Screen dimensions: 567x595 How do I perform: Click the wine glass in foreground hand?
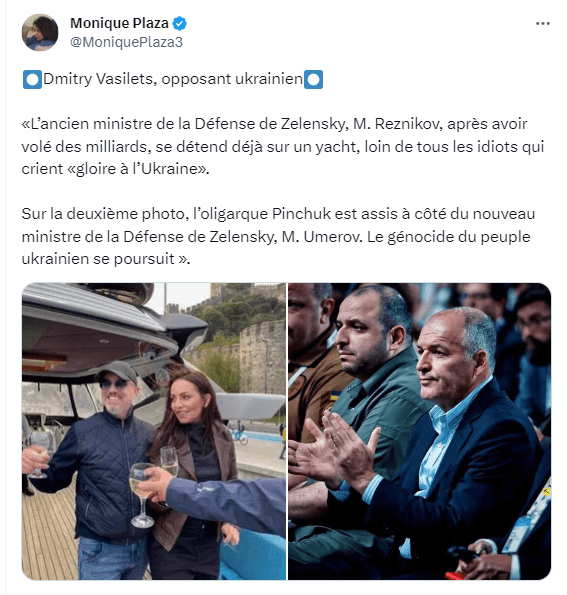(x=142, y=495)
